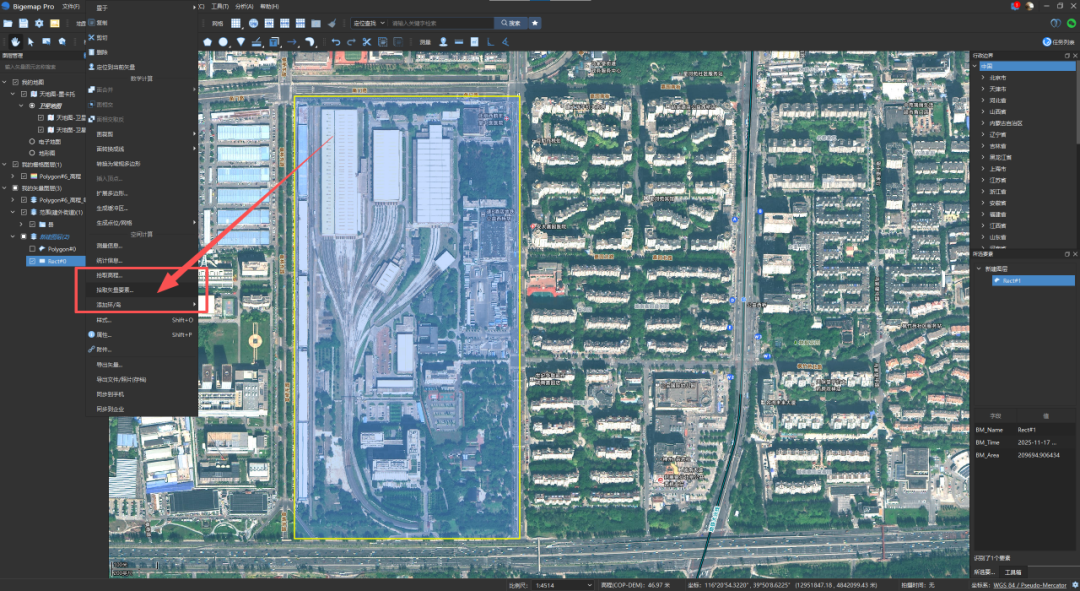Image resolution: width=1080 pixels, height=591 pixels.
Task: Click the star favorites icon
Action: click(535, 23)
